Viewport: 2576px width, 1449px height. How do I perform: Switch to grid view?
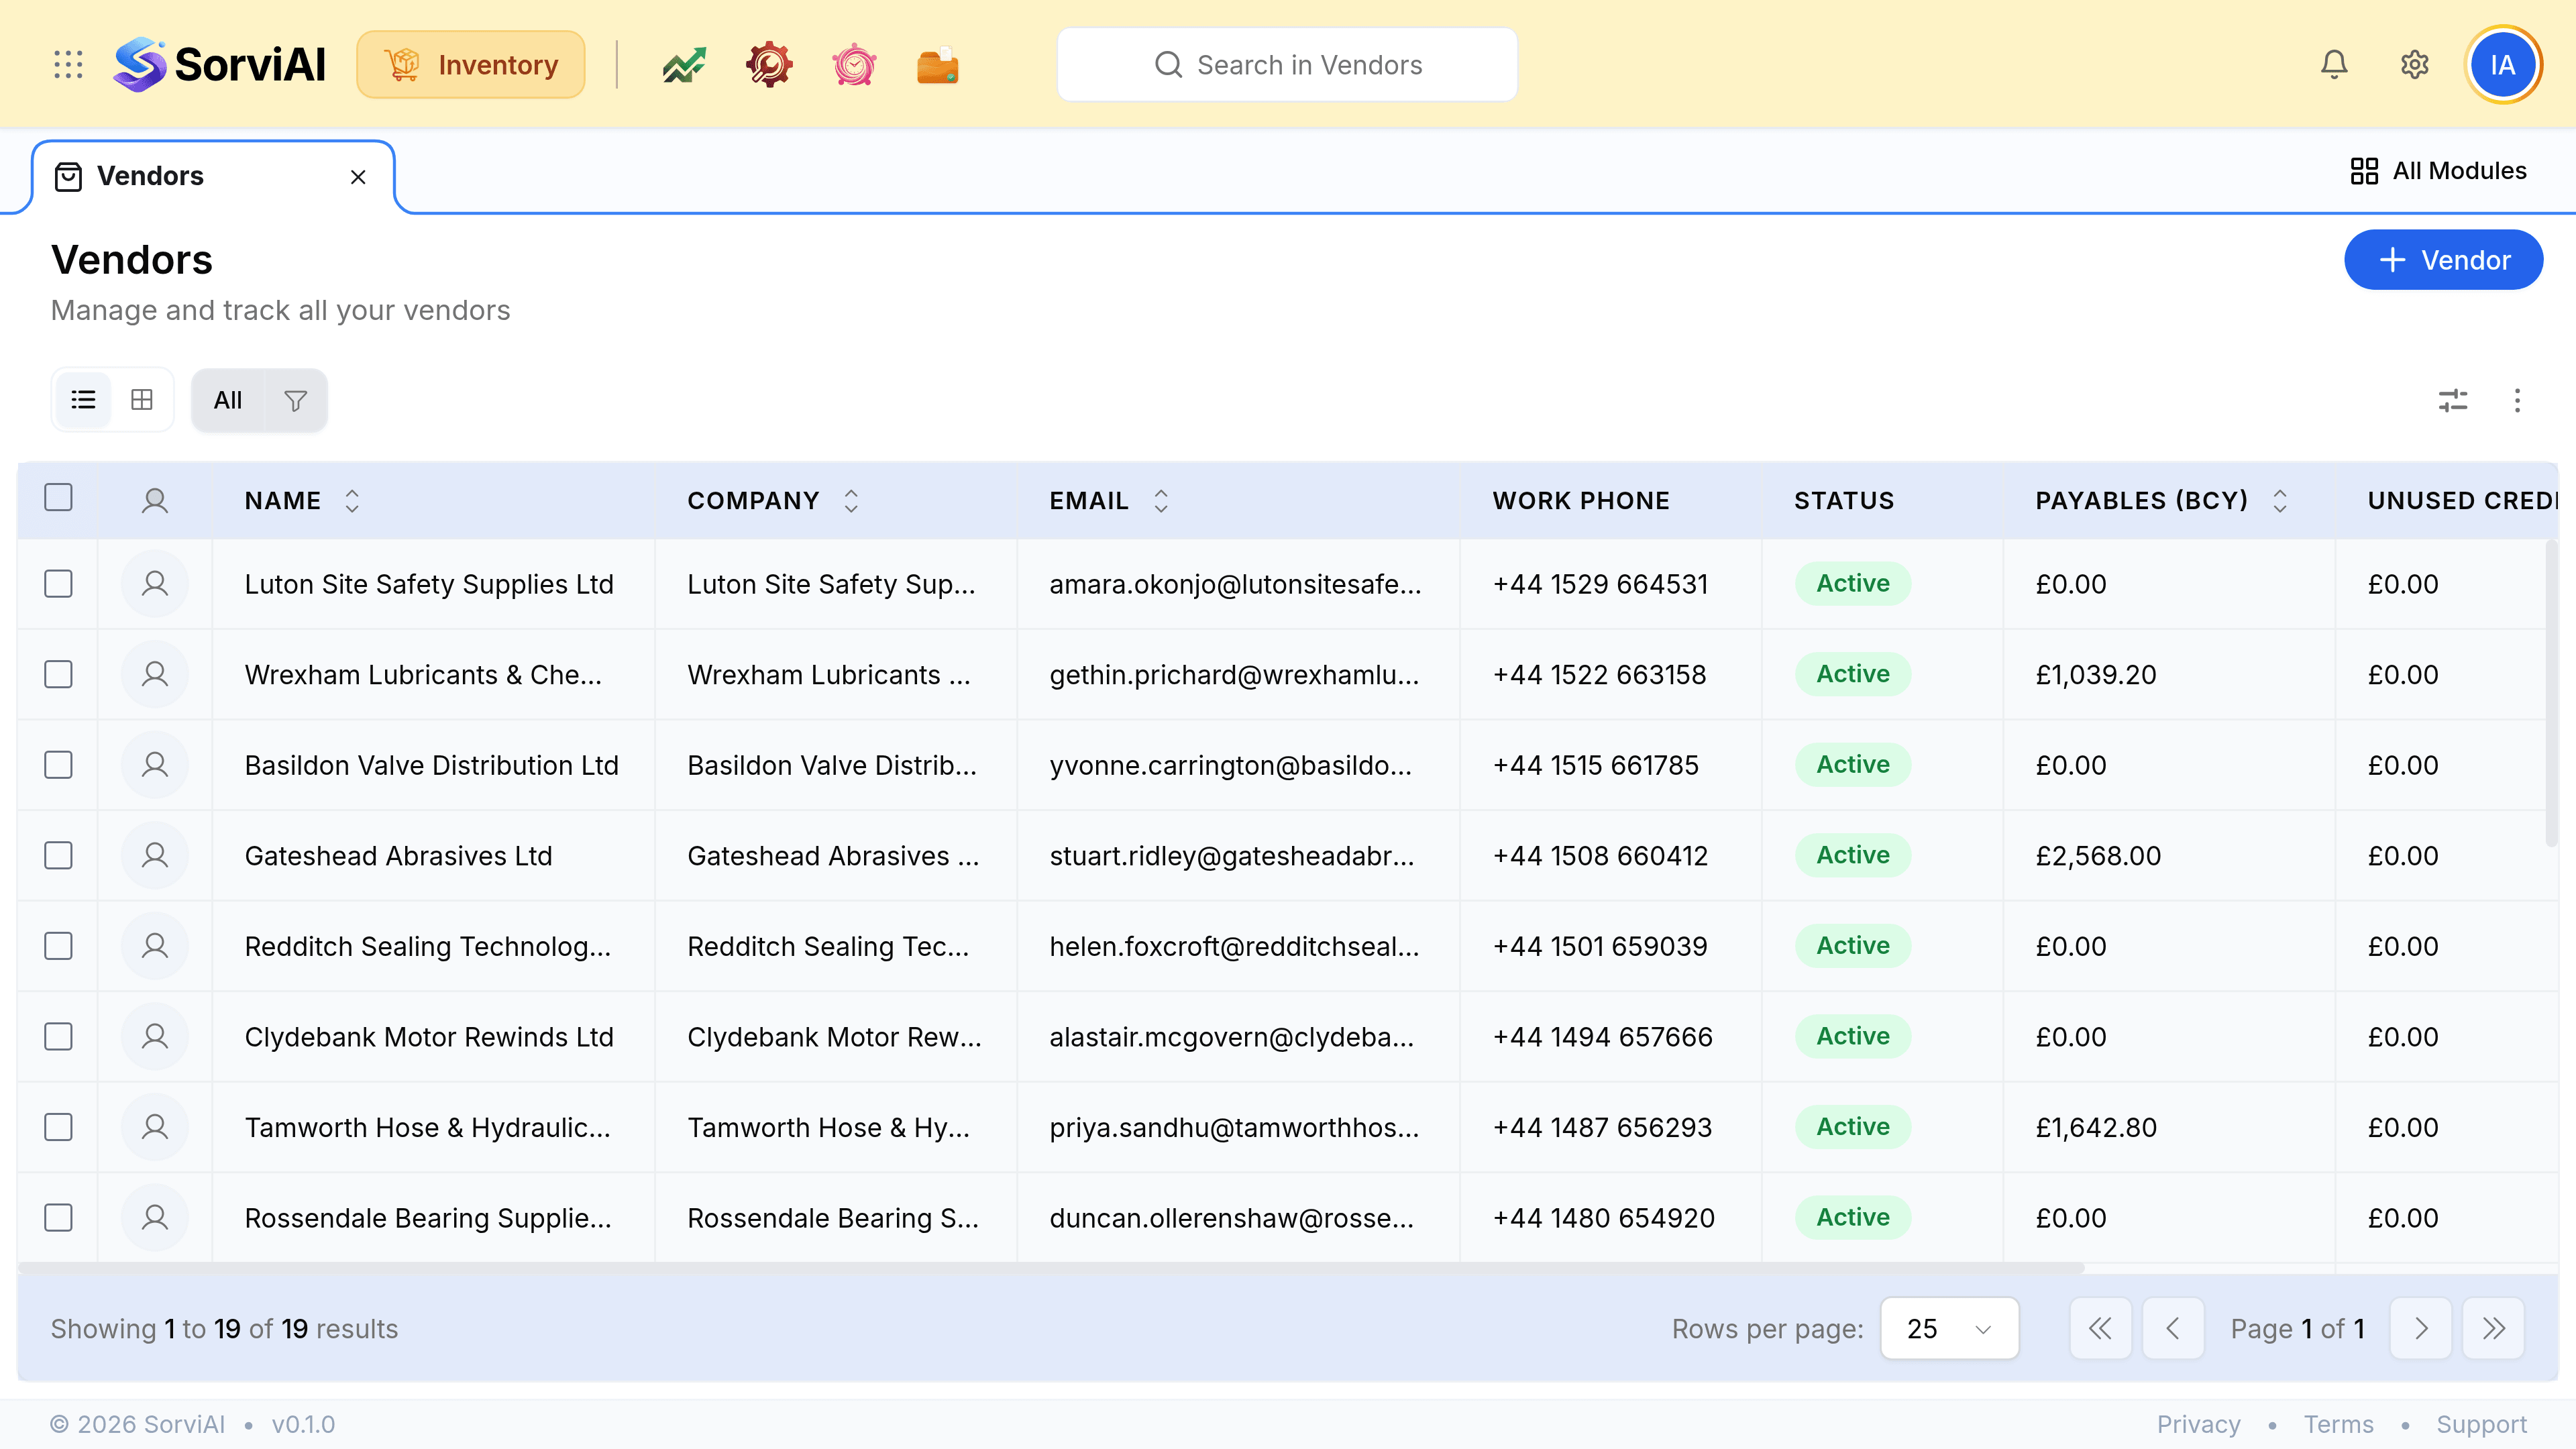click(142, 400)
